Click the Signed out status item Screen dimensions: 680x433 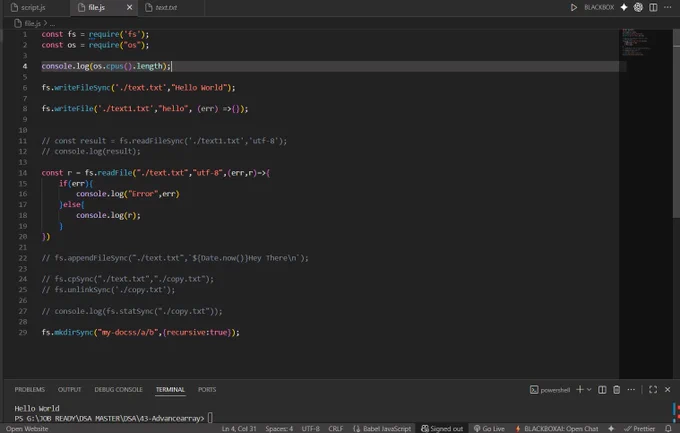click(x=442, y=429)
